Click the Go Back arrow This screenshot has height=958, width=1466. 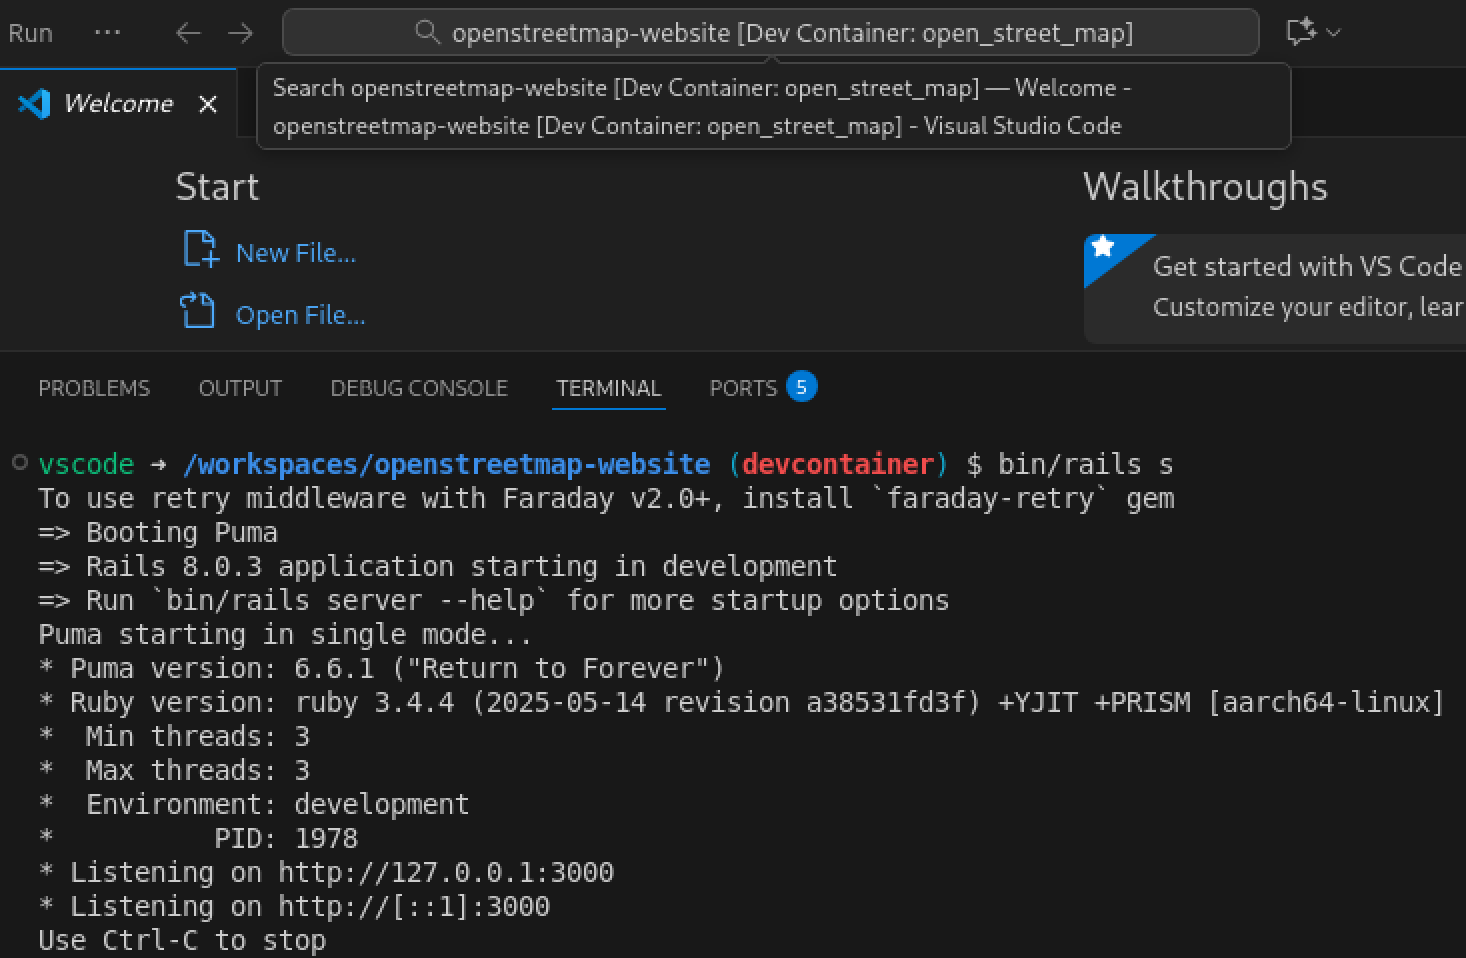(188, 33)
